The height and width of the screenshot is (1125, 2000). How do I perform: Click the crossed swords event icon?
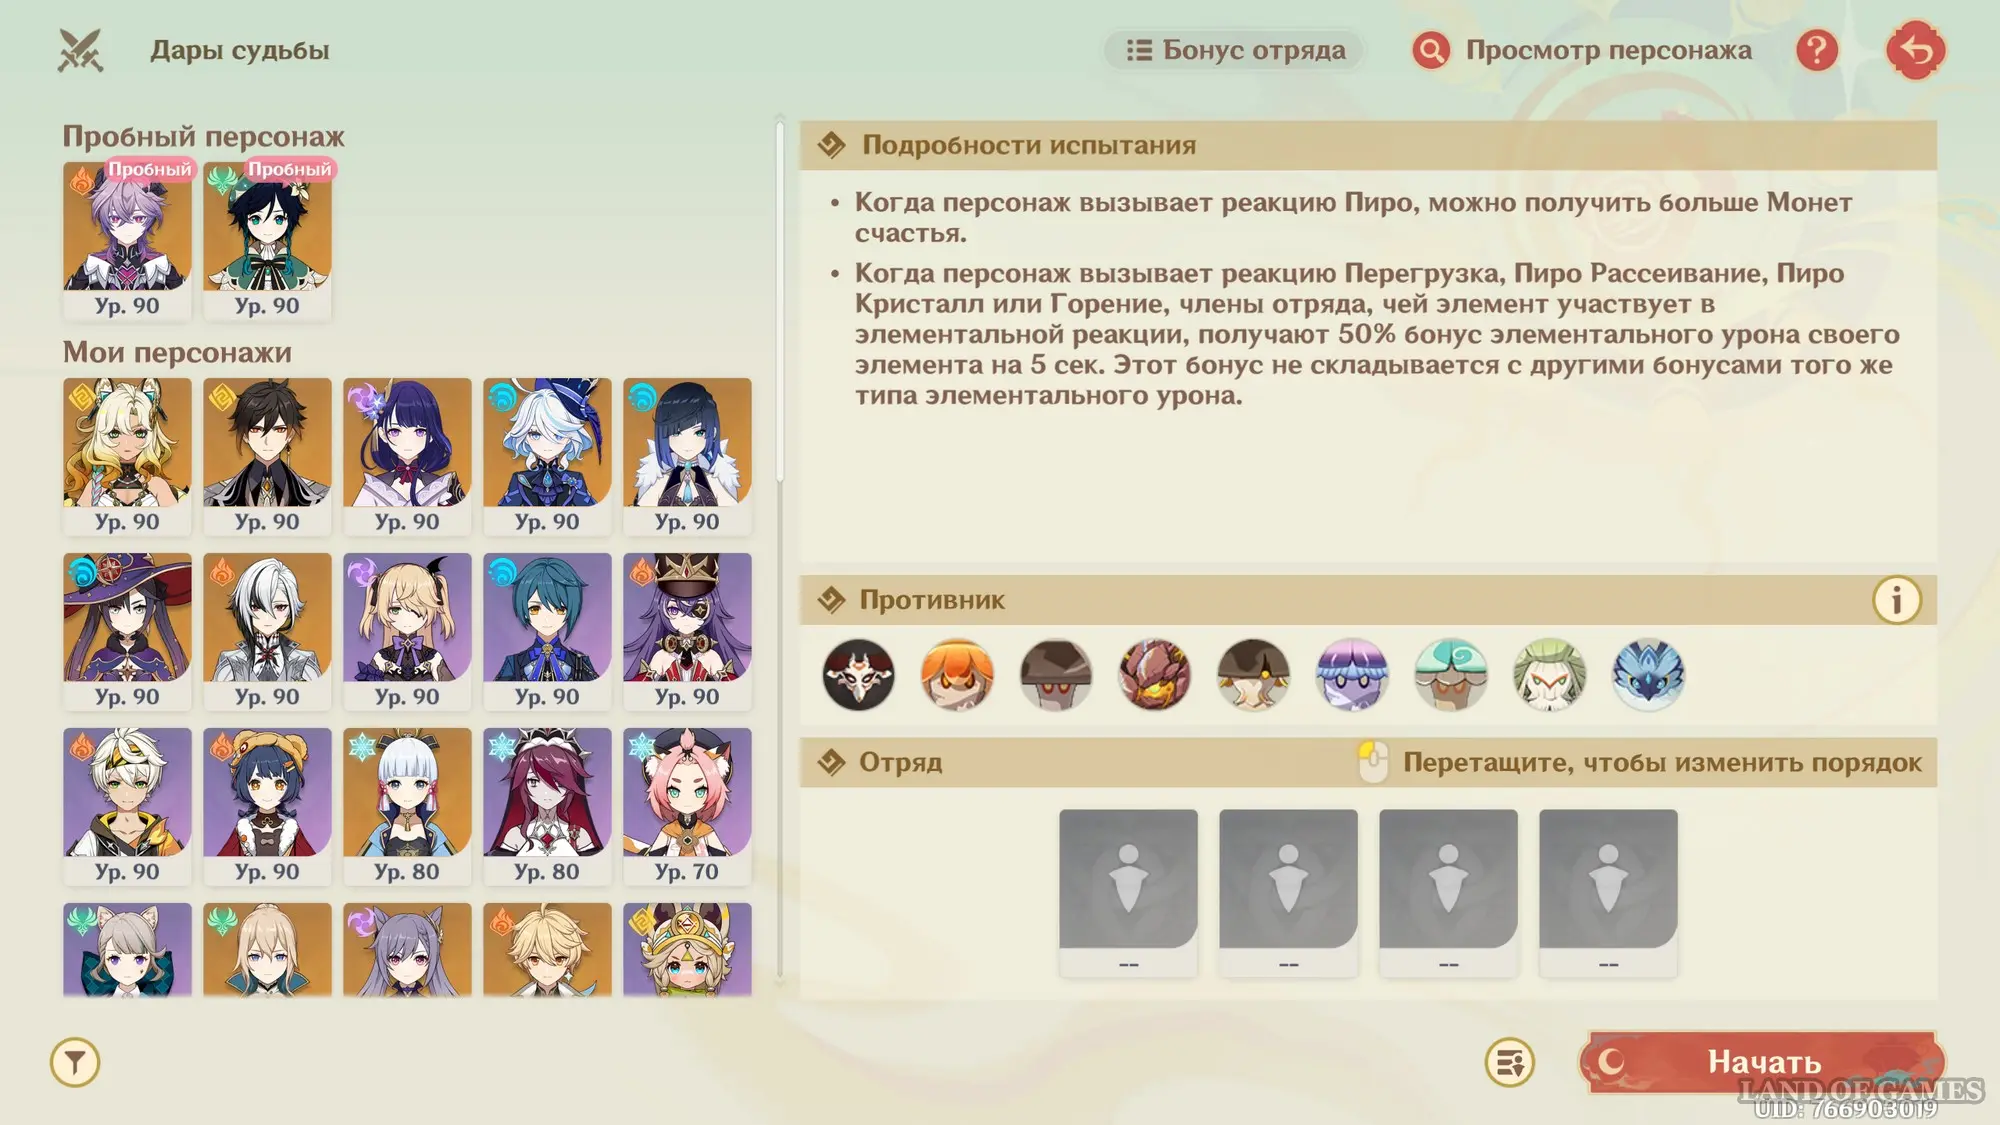pyautogui.click(x=80, y=50)
